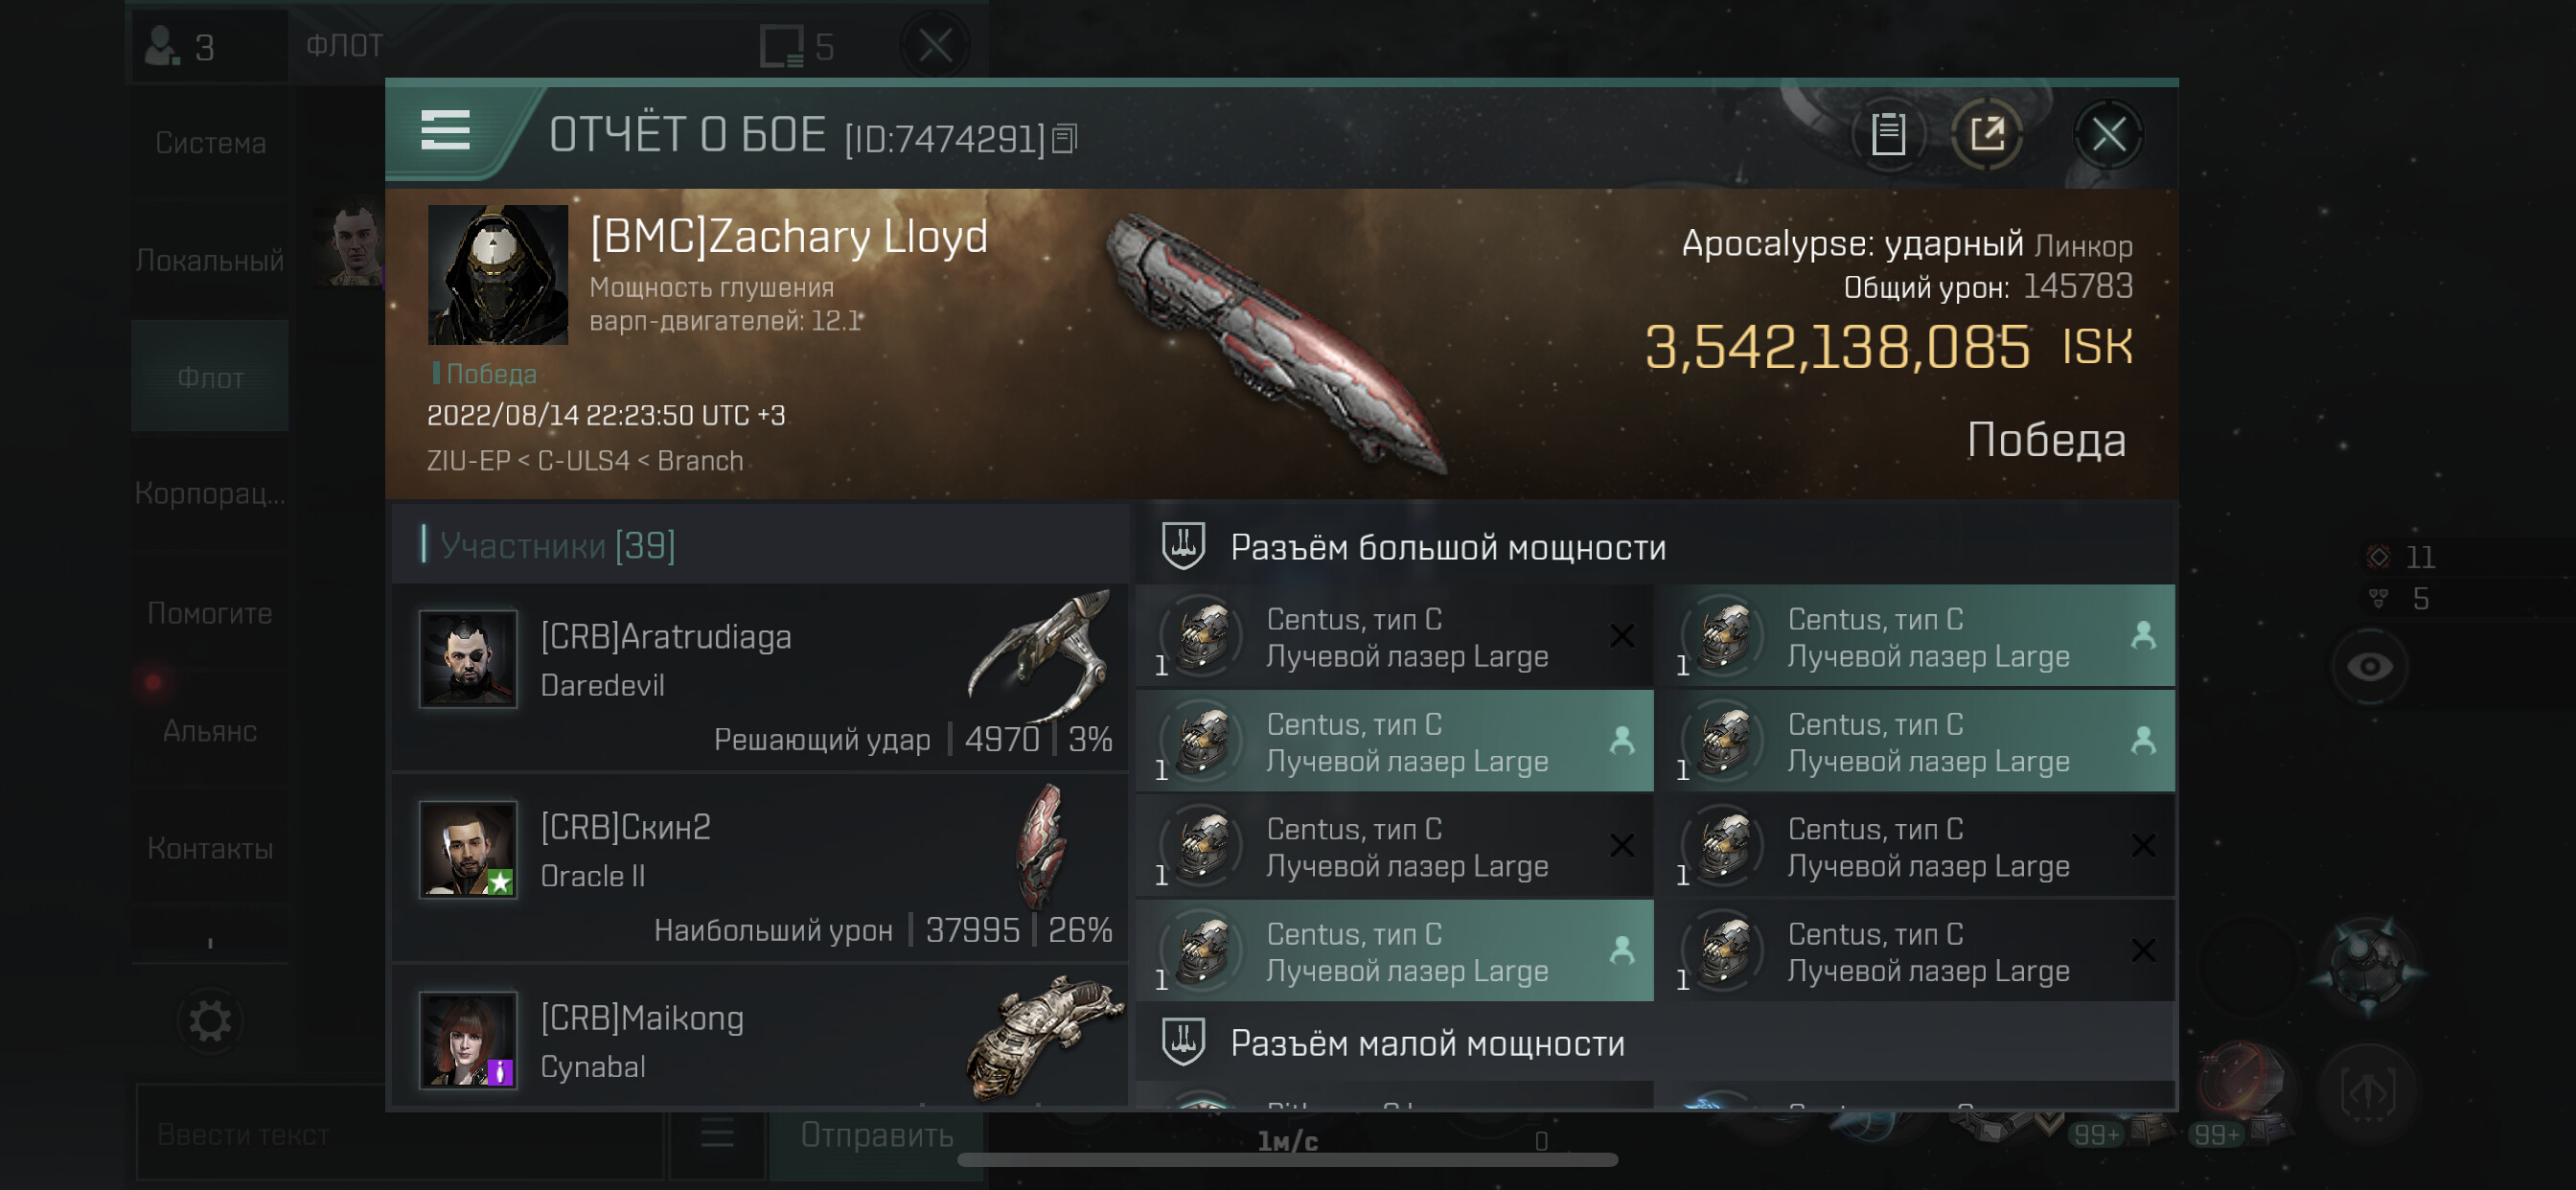Click the Zachary Lloyd pilot name
The height and width of the screenshot is (1190, 2576).
(789, 236)
